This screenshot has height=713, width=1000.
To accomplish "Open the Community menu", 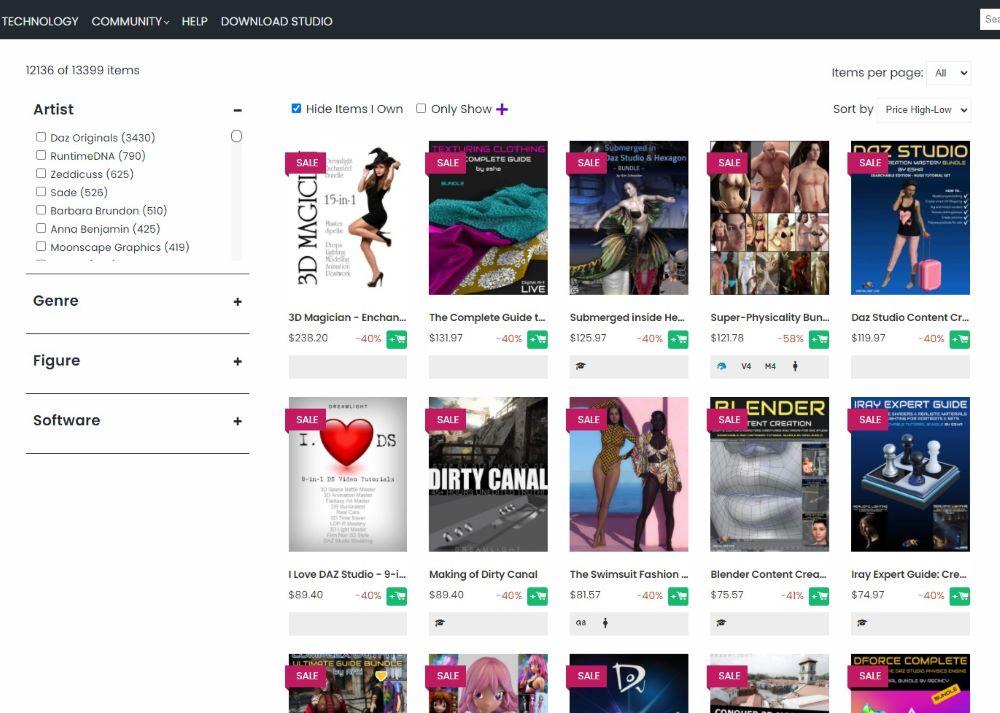I will tap(130, 21).
